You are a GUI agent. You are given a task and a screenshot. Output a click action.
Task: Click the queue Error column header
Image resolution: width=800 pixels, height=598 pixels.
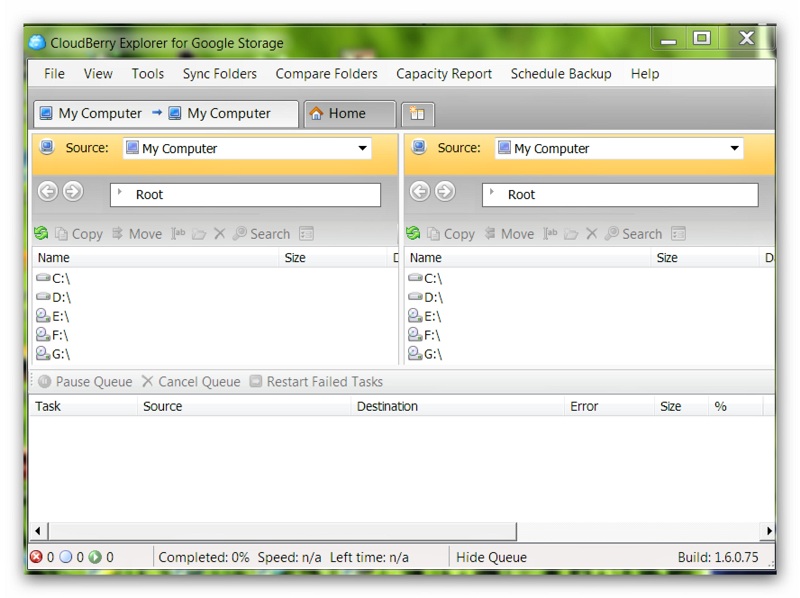click(609, 407)
